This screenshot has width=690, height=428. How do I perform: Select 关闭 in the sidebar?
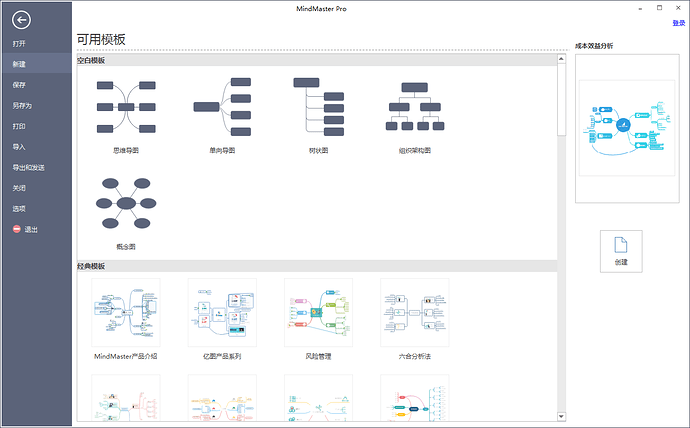click(x=19, y=188)
